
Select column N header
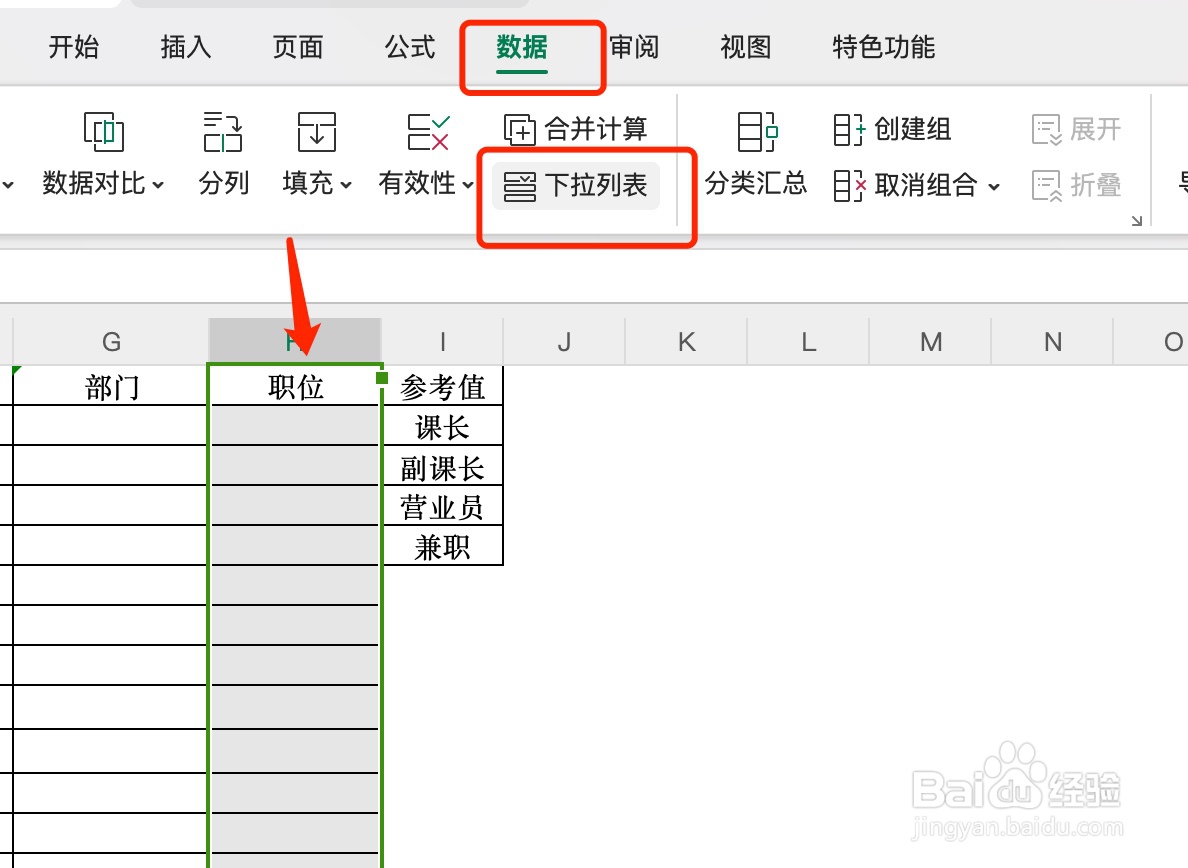point(1052,342)
